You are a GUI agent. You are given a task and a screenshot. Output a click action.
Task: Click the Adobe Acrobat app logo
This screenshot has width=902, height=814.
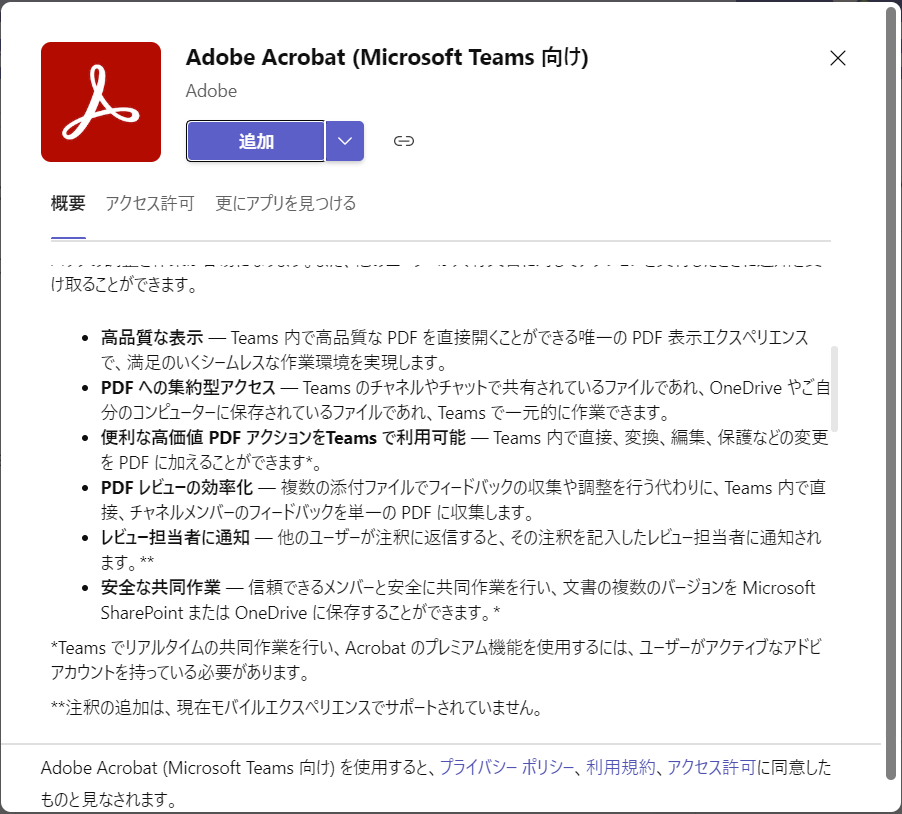click(101, 102)
